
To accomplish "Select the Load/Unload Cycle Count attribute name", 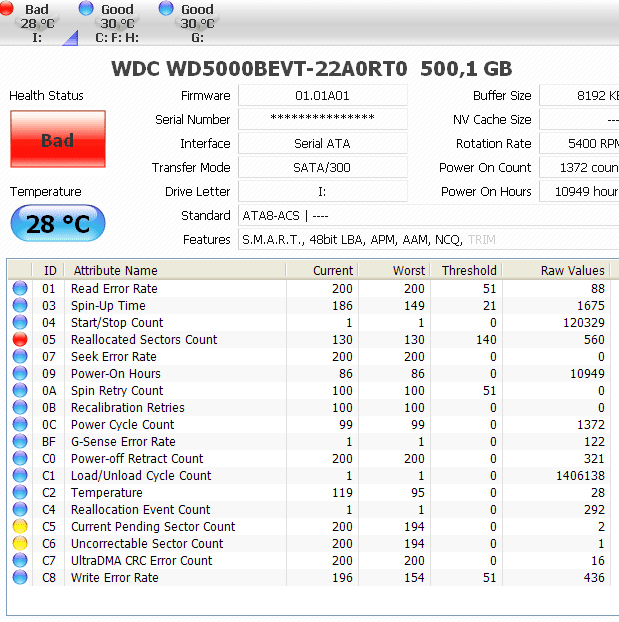I will pyautogui.click(x=141, y=476).
